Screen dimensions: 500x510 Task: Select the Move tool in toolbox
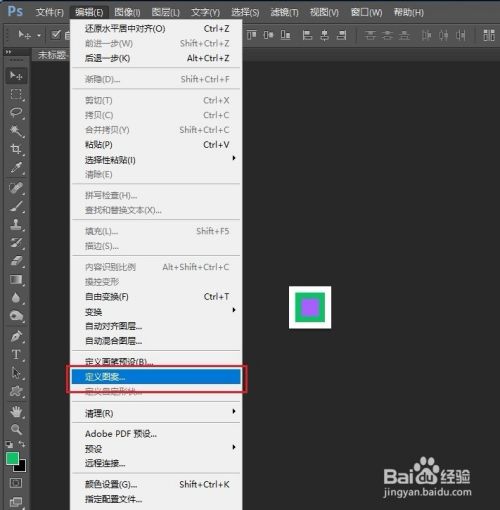(x=16, y=76)
